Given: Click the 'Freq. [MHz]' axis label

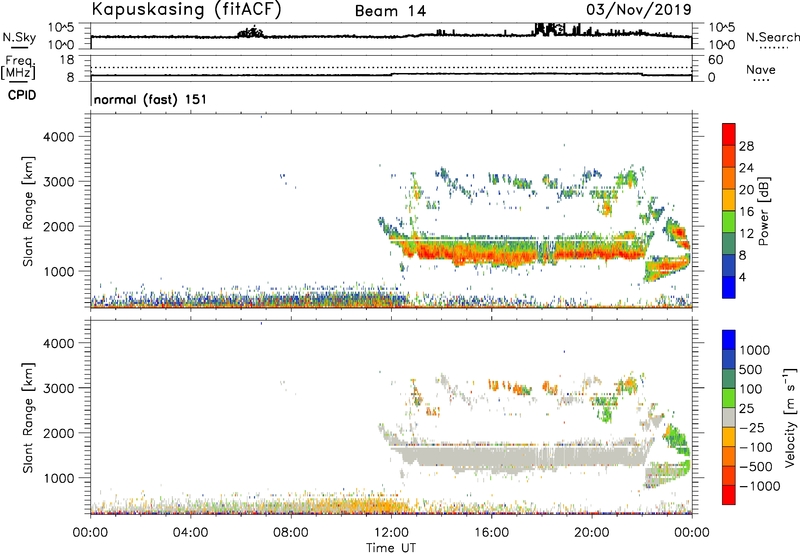Looking at the screenshot, I should [19, 67].
